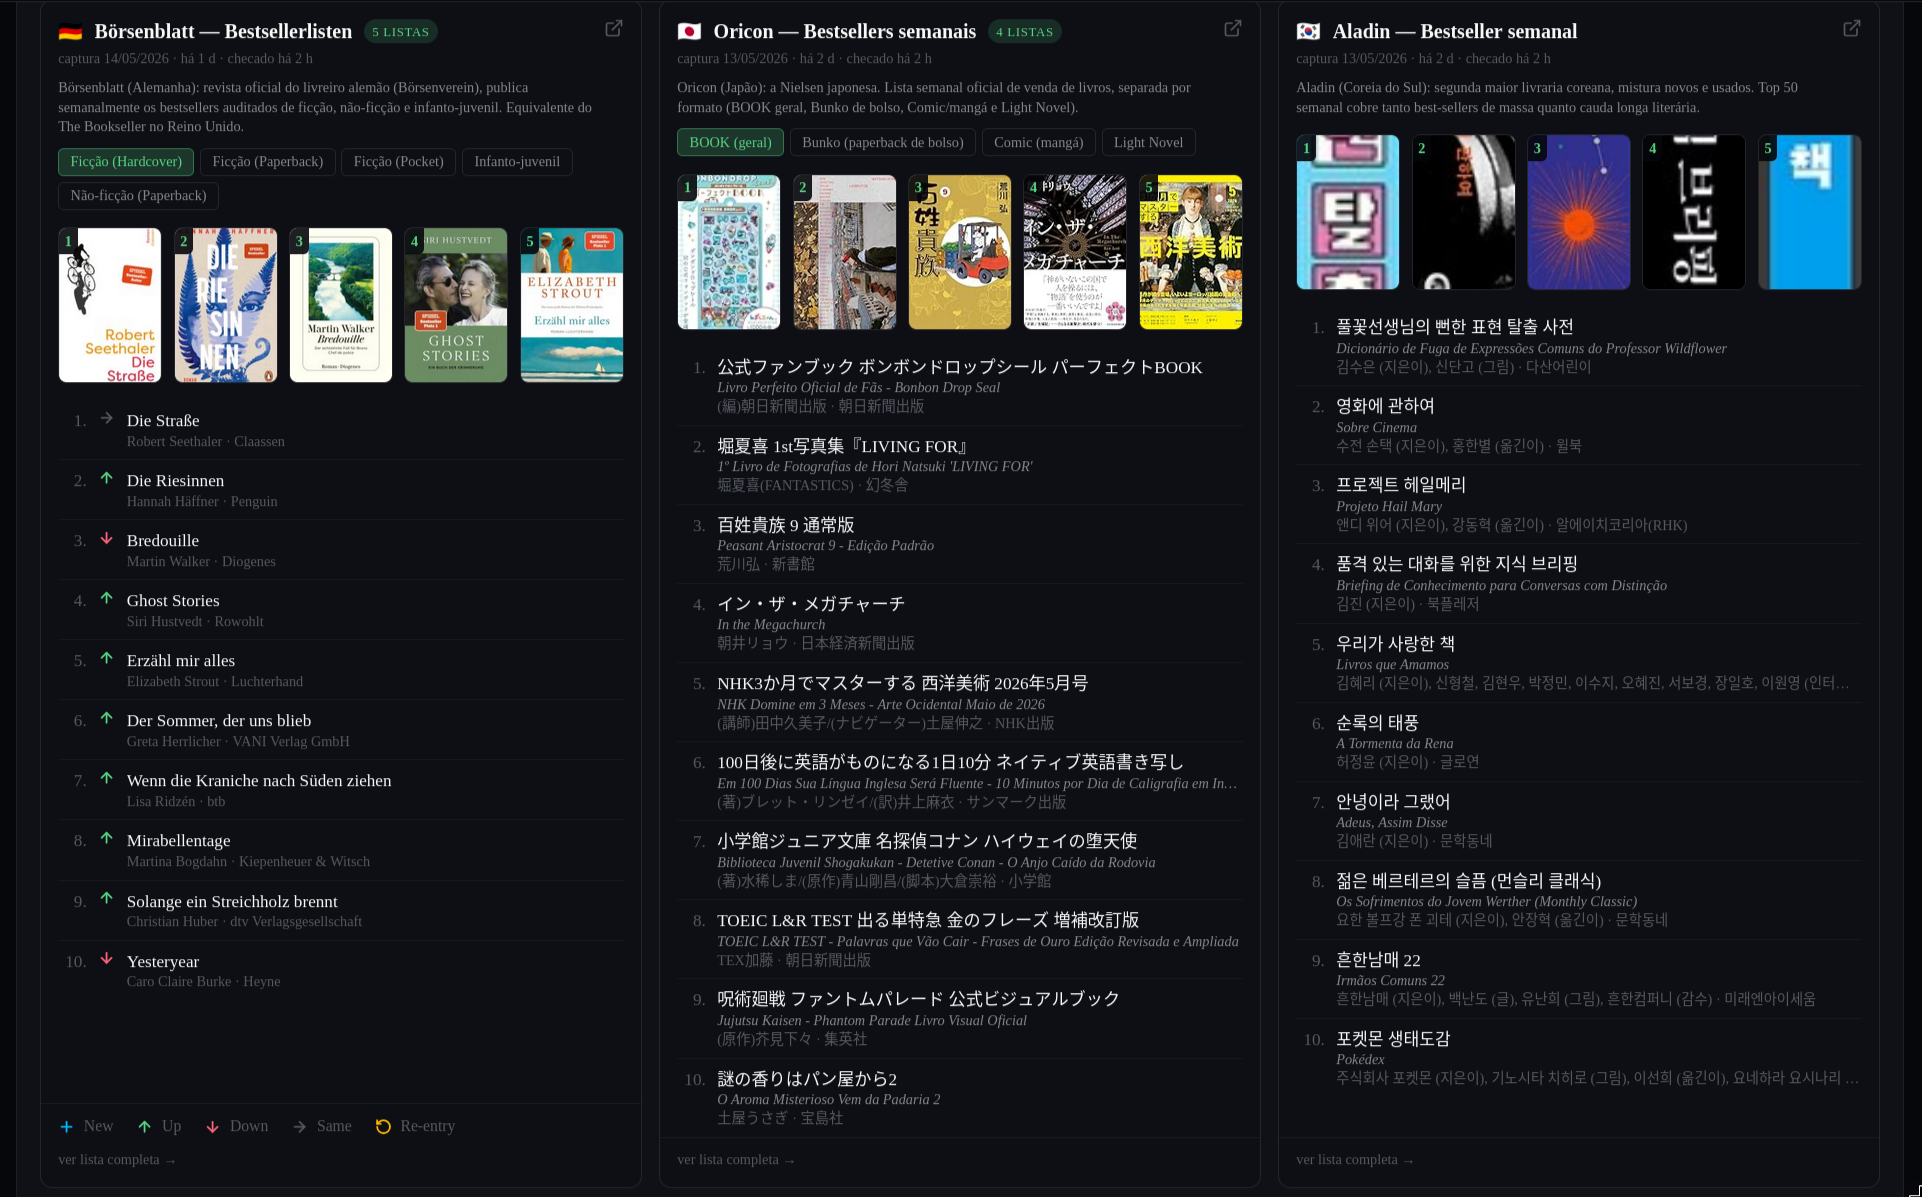Open the Não-ficção (Paperback) list
Viewport: 1922px width, 1197px height.
click(138, 196)
